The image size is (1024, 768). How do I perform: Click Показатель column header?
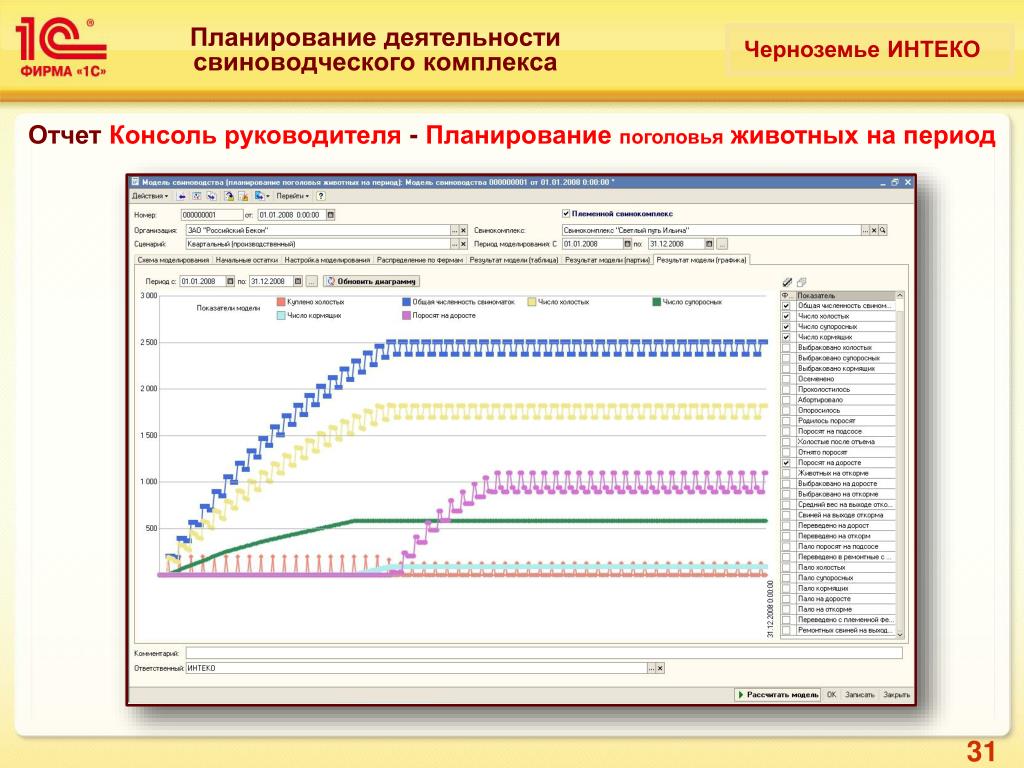(x=845, y=295)
